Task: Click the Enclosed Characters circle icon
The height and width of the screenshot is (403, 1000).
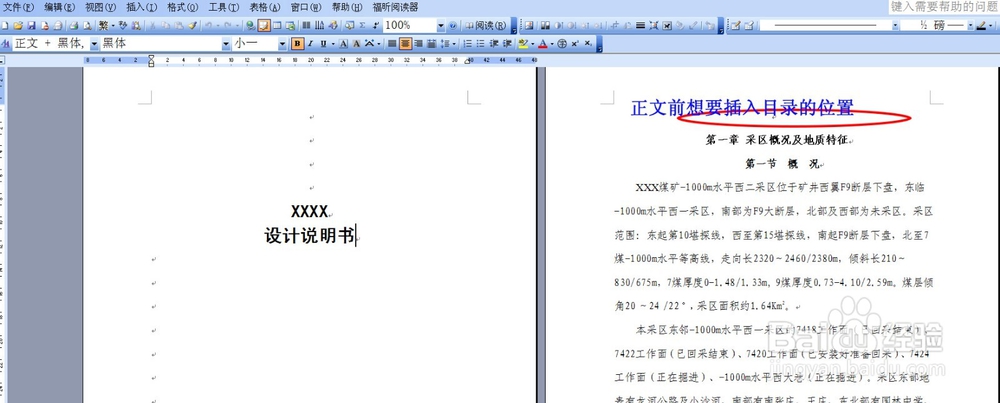Action: pos(562,43)
